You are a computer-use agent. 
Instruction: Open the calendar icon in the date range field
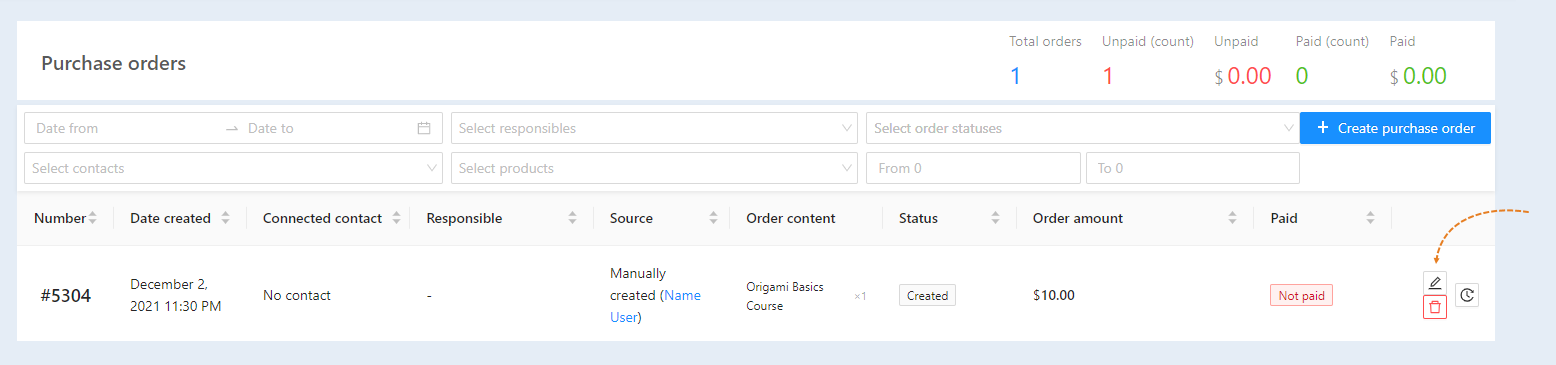coord(424,128)
